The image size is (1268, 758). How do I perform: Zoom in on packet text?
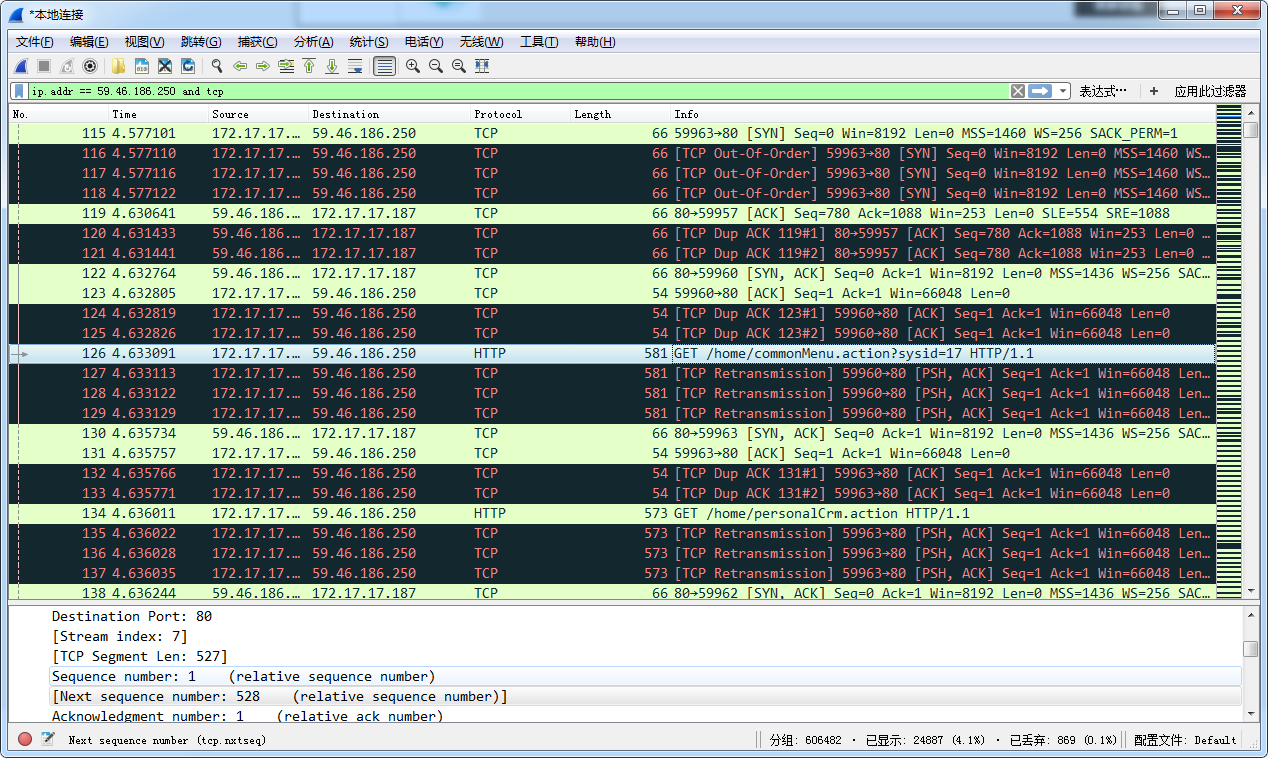[412, 66]
